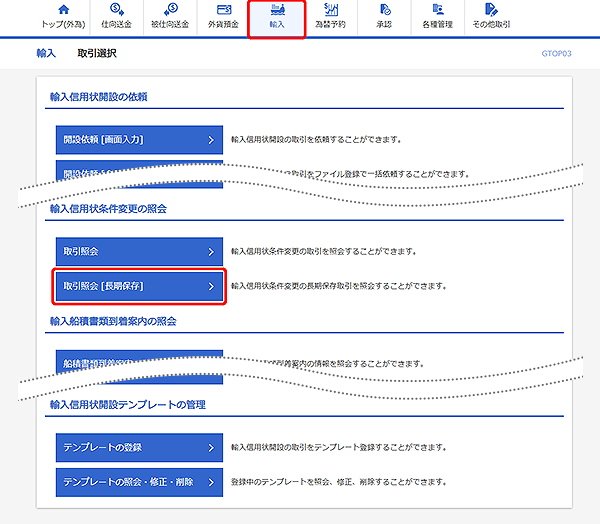This screenshot has height=524, width=600.
Task: Click description about テンプレート登録することができます
Action: tap(339, 447)
